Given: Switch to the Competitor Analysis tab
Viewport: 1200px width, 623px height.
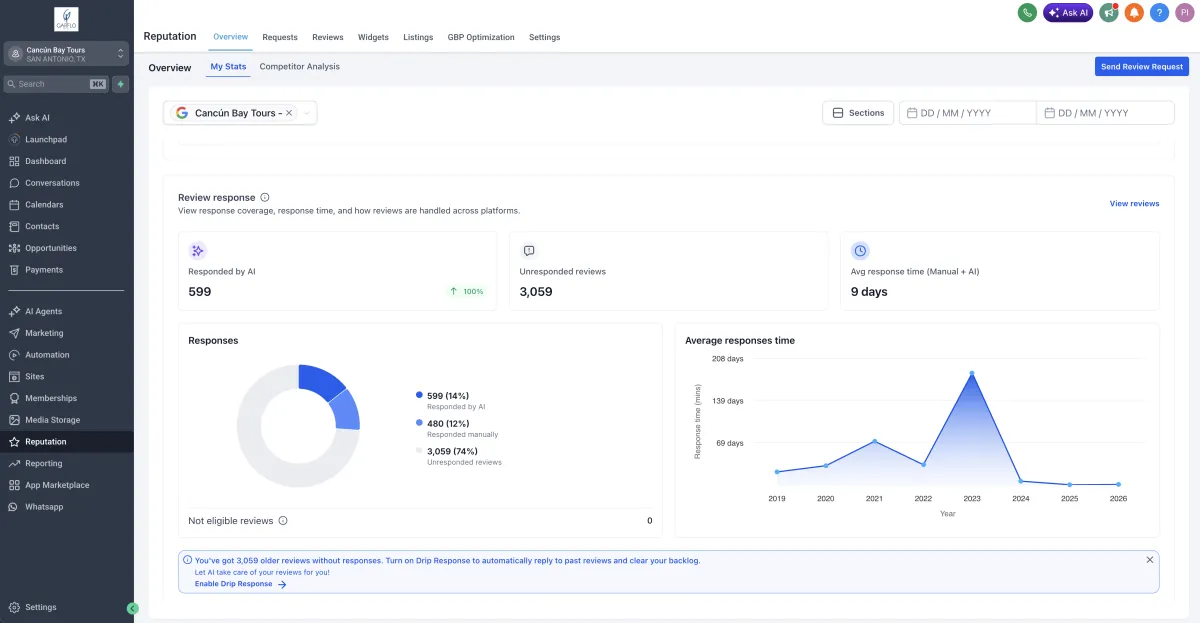Looking at the screenshot, I should tap(299, 67).
